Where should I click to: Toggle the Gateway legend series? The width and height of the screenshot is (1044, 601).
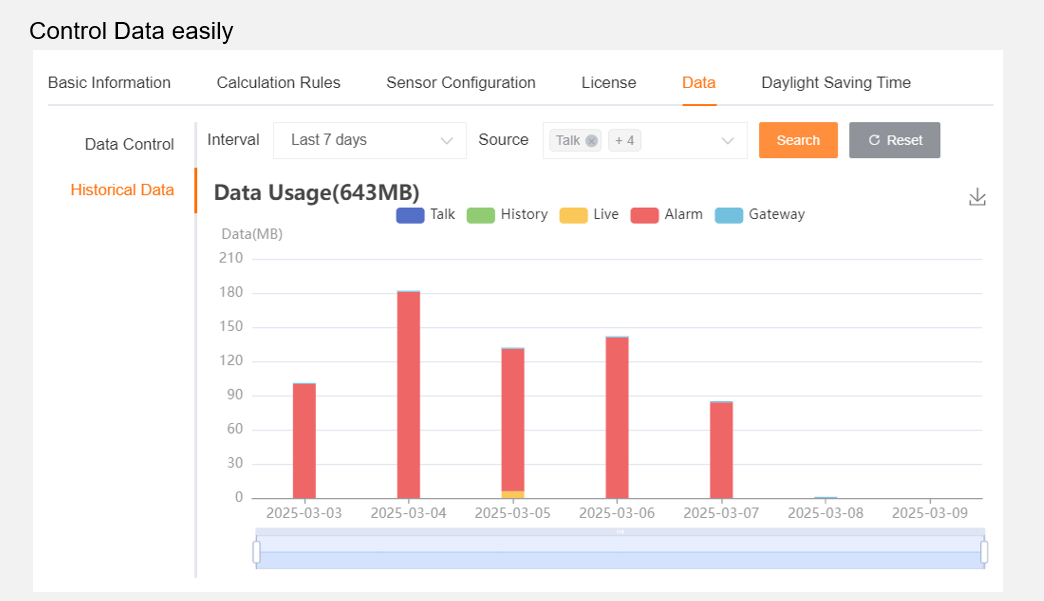click(760, 214)
